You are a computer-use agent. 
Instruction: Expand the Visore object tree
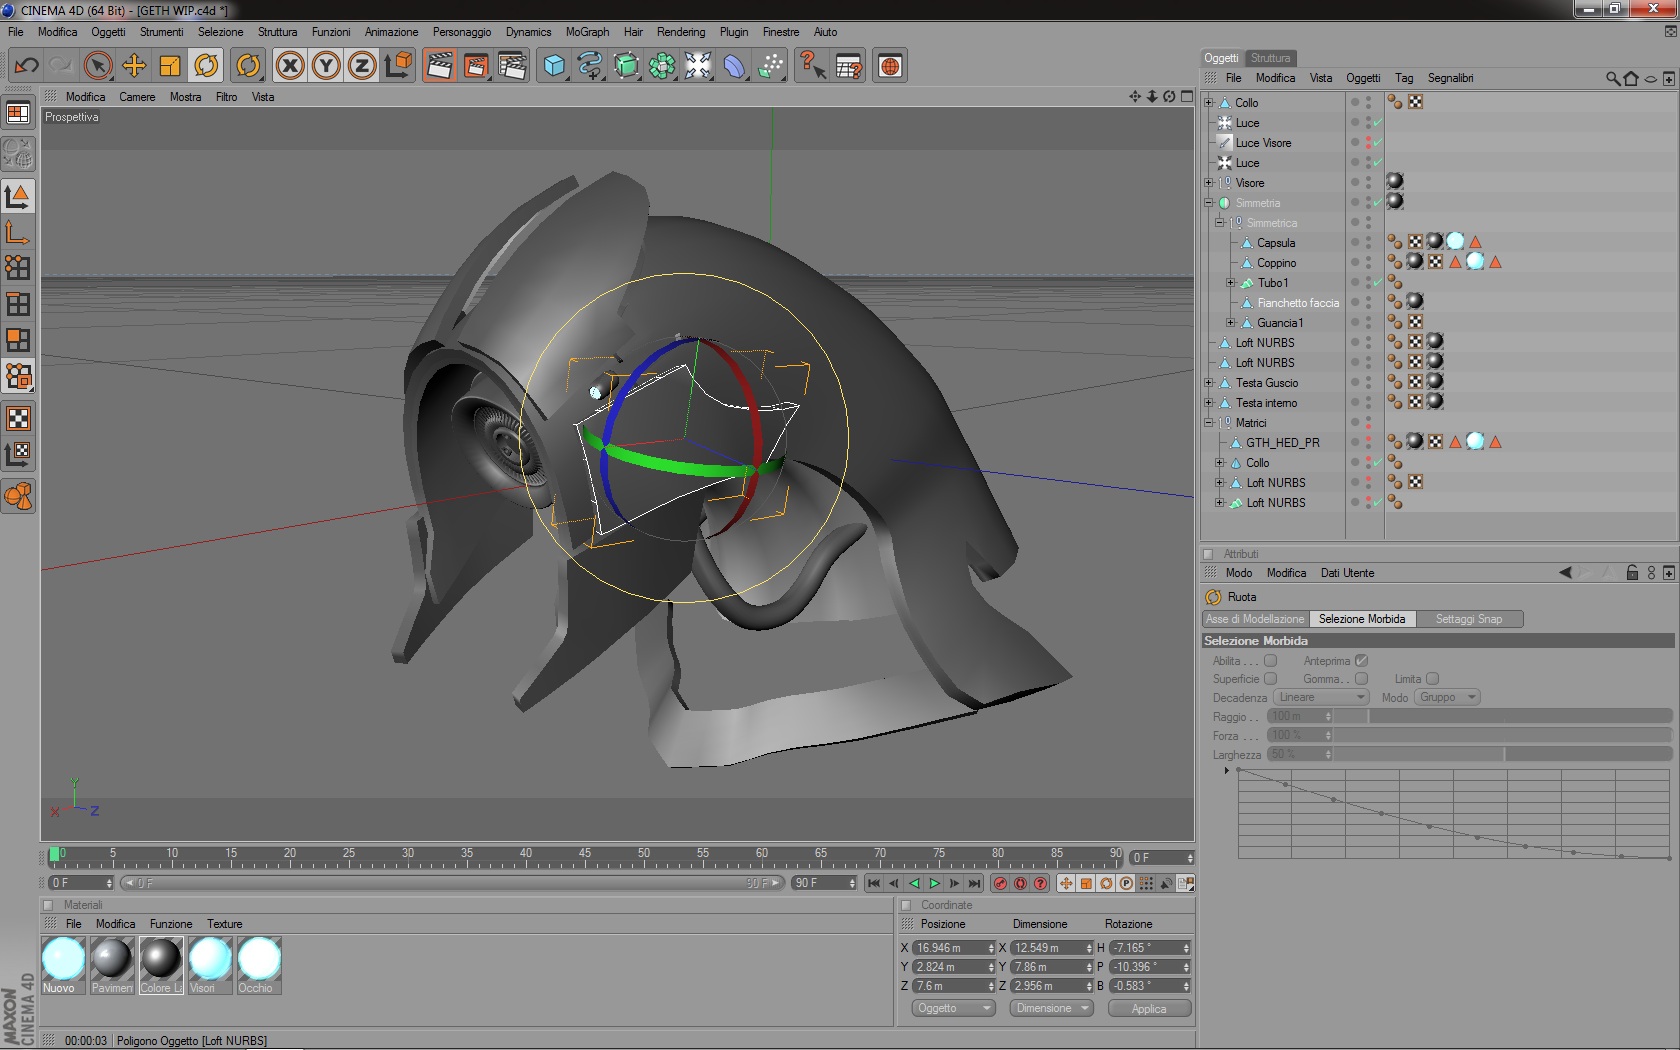[1209, 183]
